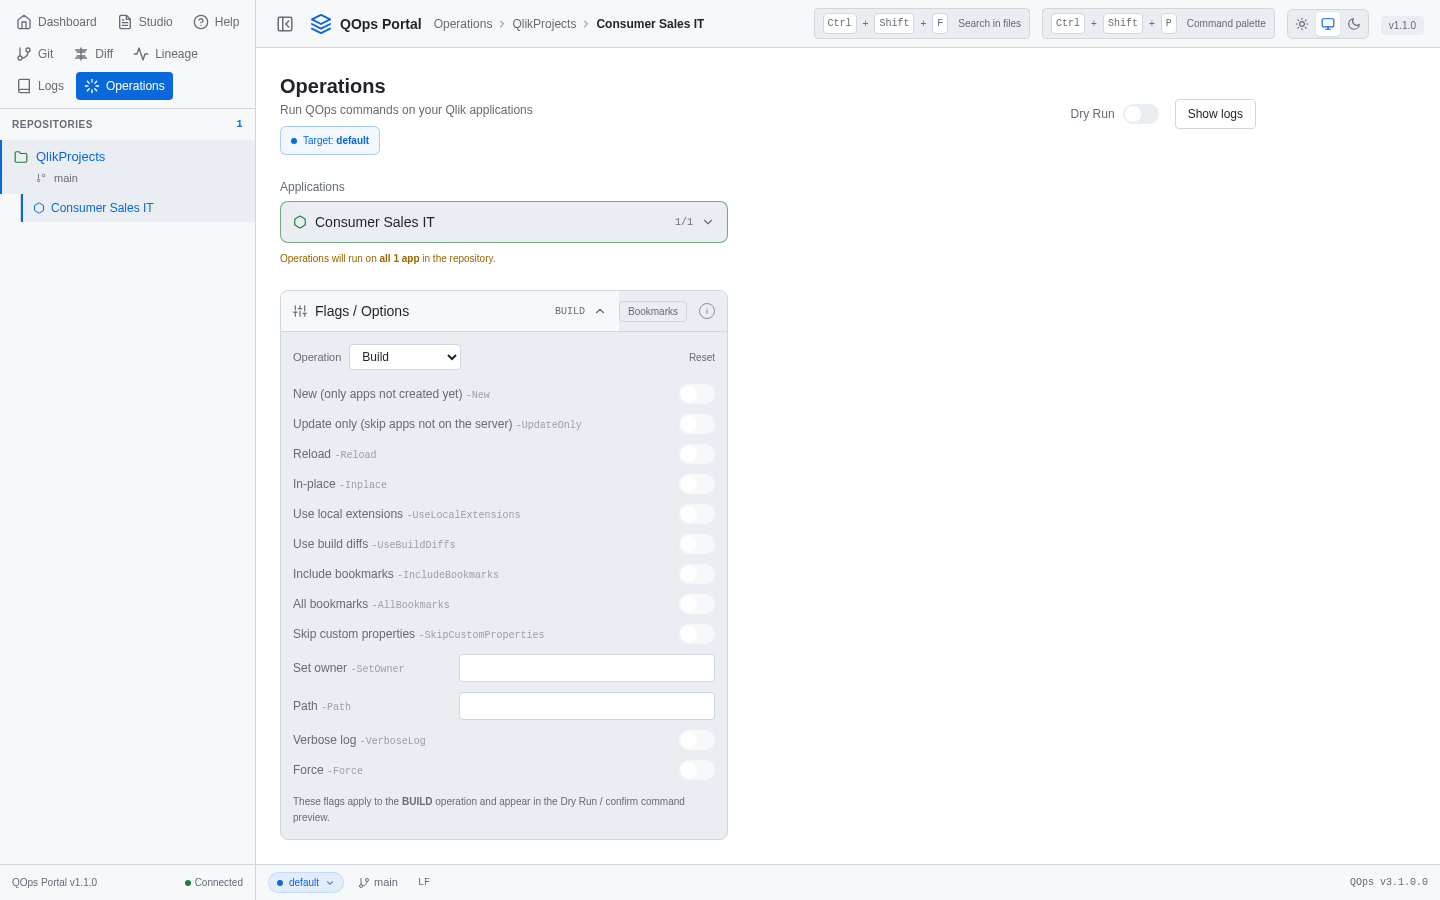Enable Verbose log flag
The width and height of the screenshot is (1440, 900).
(x=697, y=740)
